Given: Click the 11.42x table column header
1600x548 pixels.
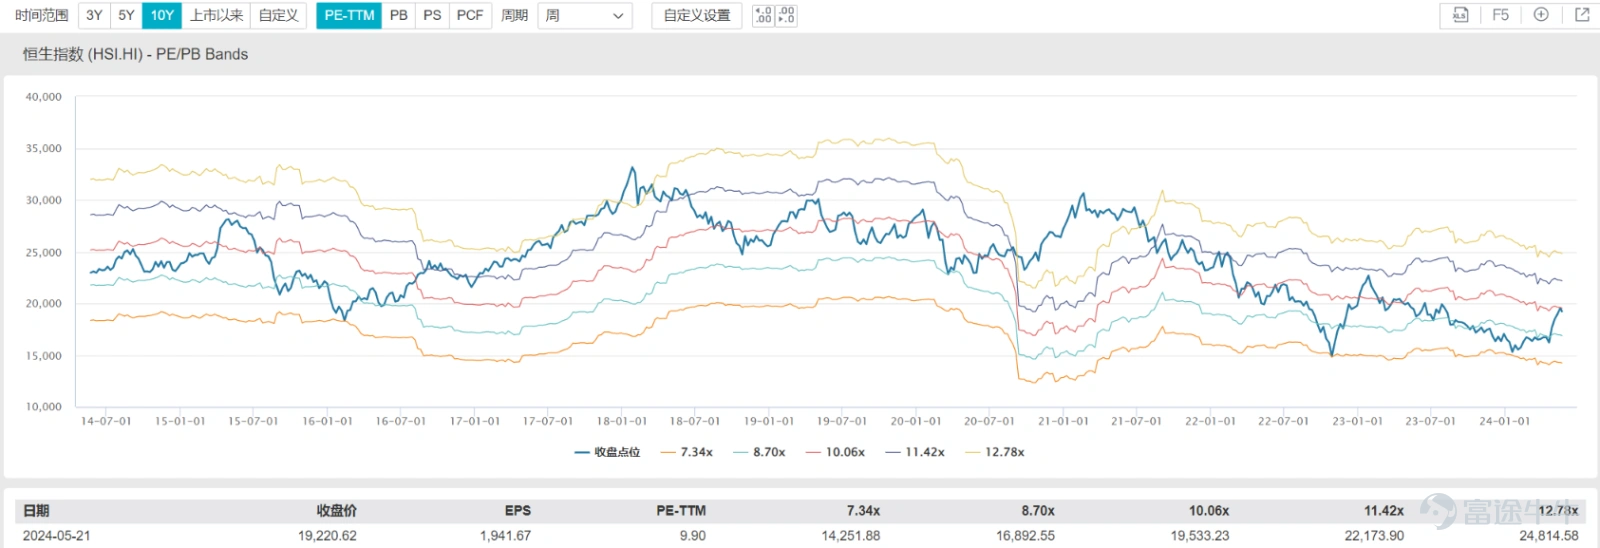Looking at the screenshot, I should tap(1384, 510).
